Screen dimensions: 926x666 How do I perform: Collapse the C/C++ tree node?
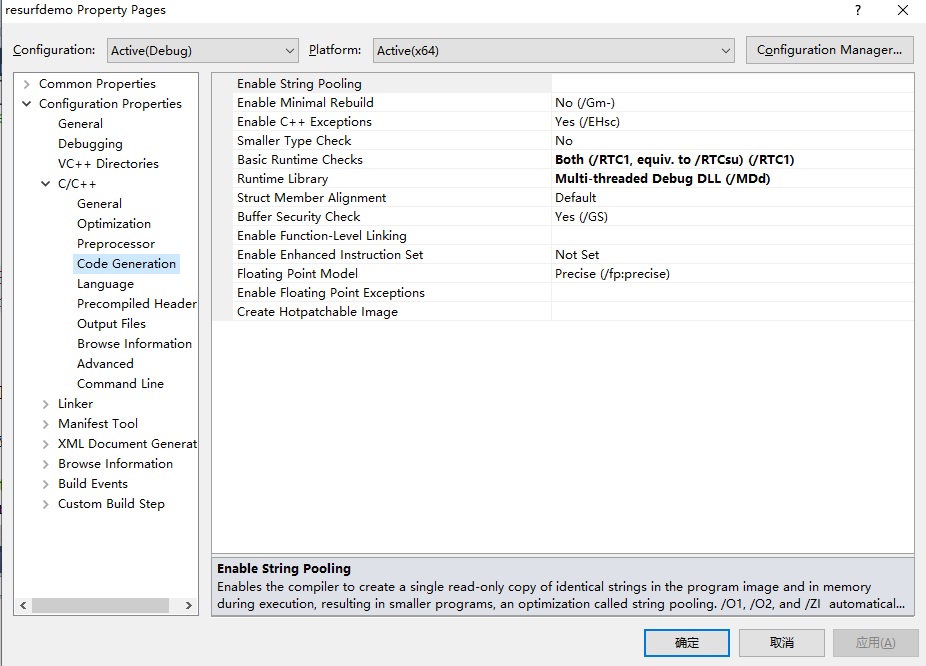click(46, 184)
